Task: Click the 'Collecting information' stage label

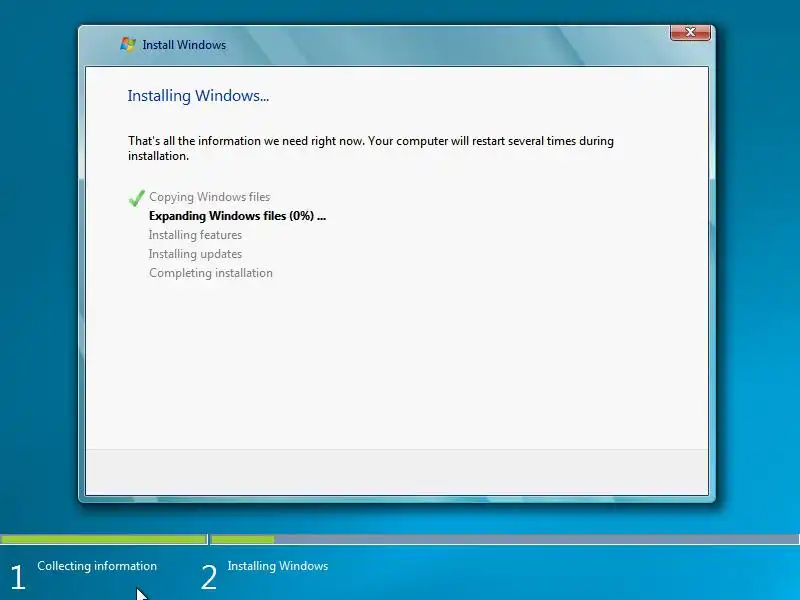Action: (x=97, y=566)
